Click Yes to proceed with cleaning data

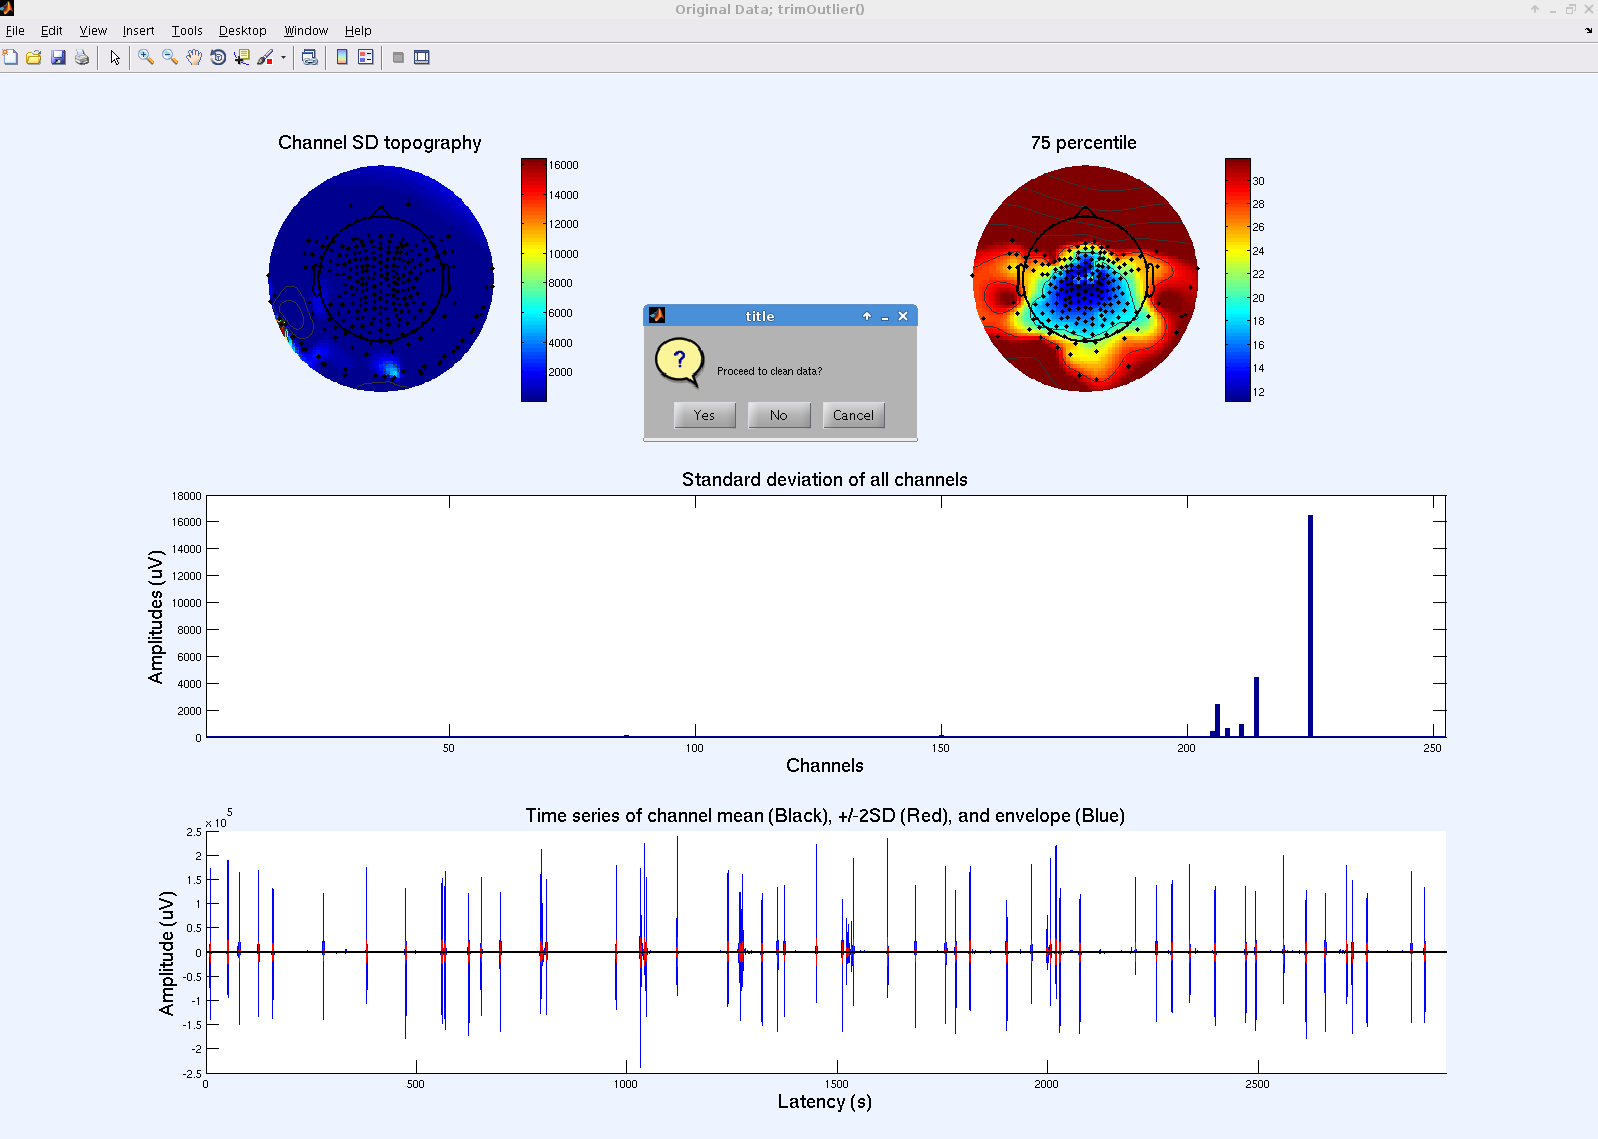[x=704, y=415]
